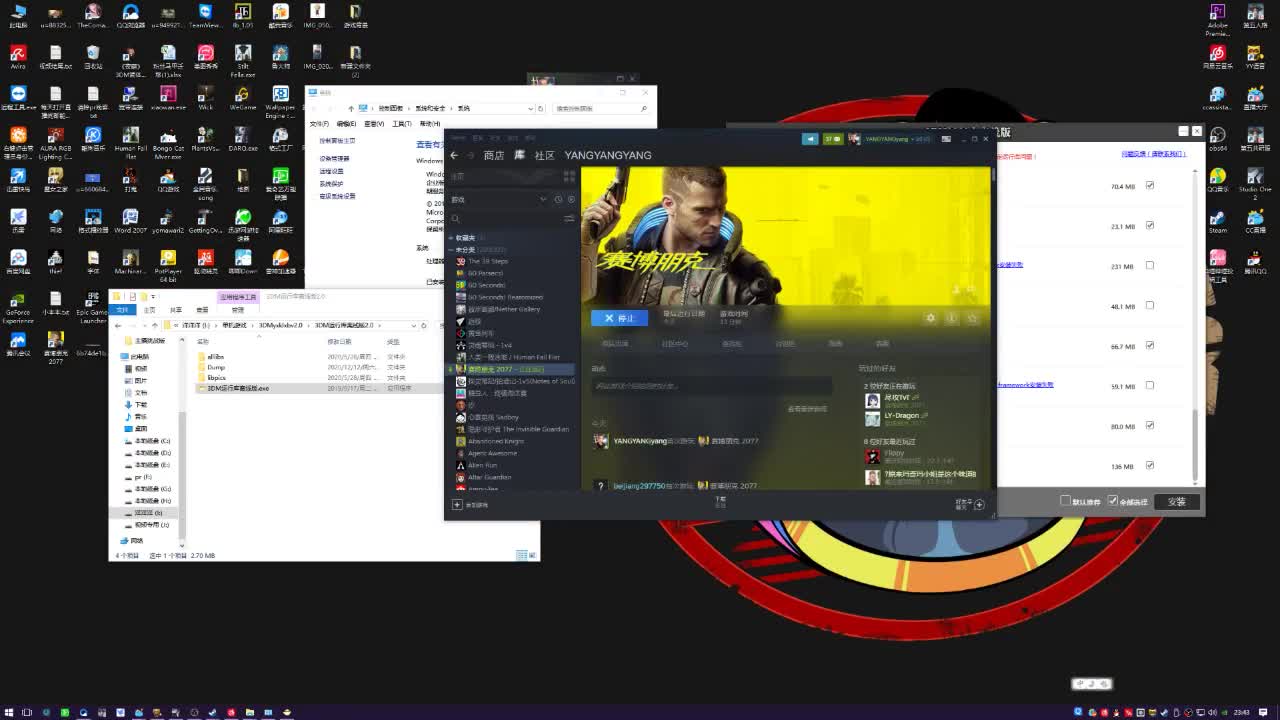The height and width of the screenshot is (720, 1280).
Task: Click the System window search box
Action: 598,108
